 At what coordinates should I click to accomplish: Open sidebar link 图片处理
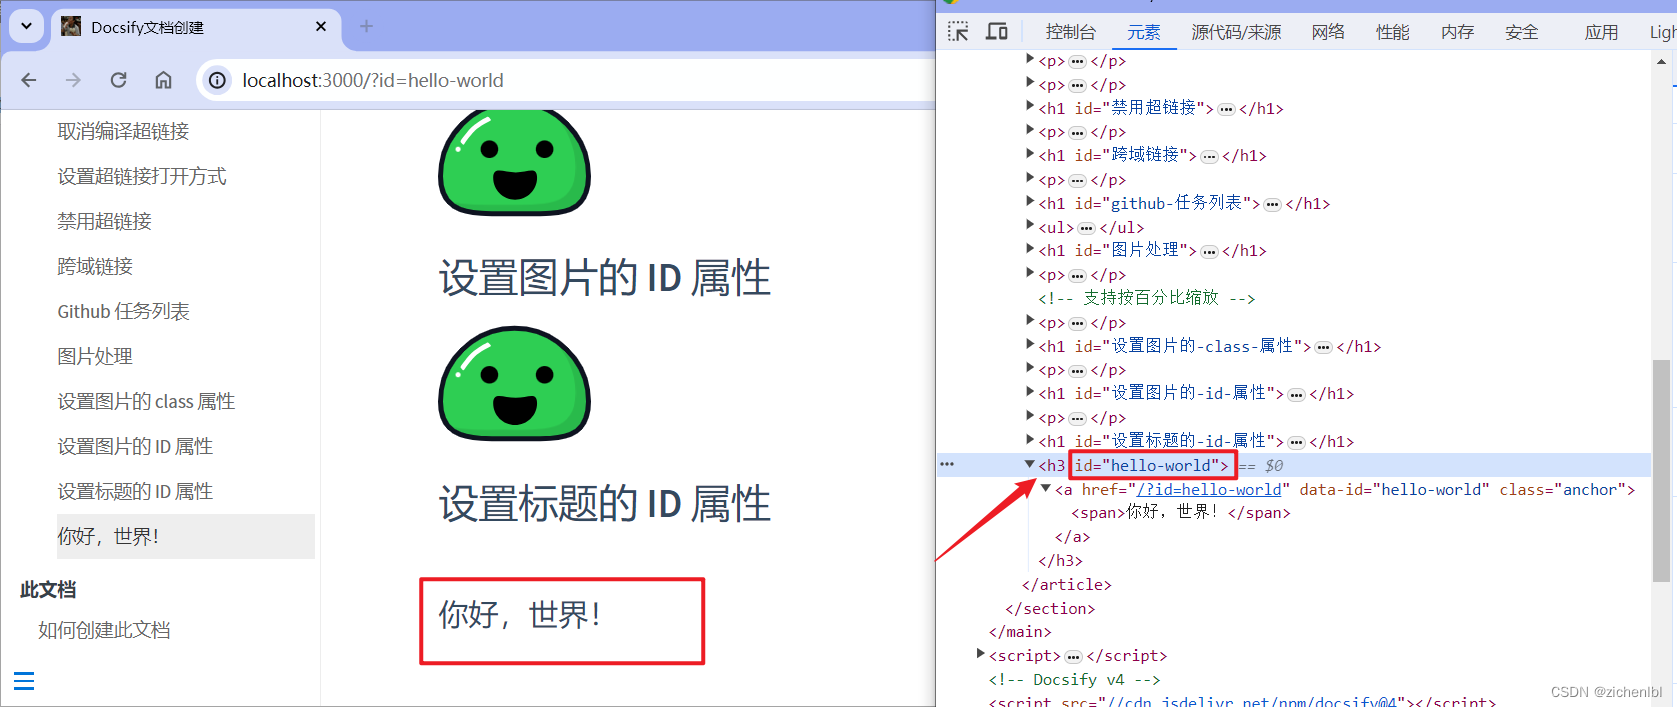point(95,356)
